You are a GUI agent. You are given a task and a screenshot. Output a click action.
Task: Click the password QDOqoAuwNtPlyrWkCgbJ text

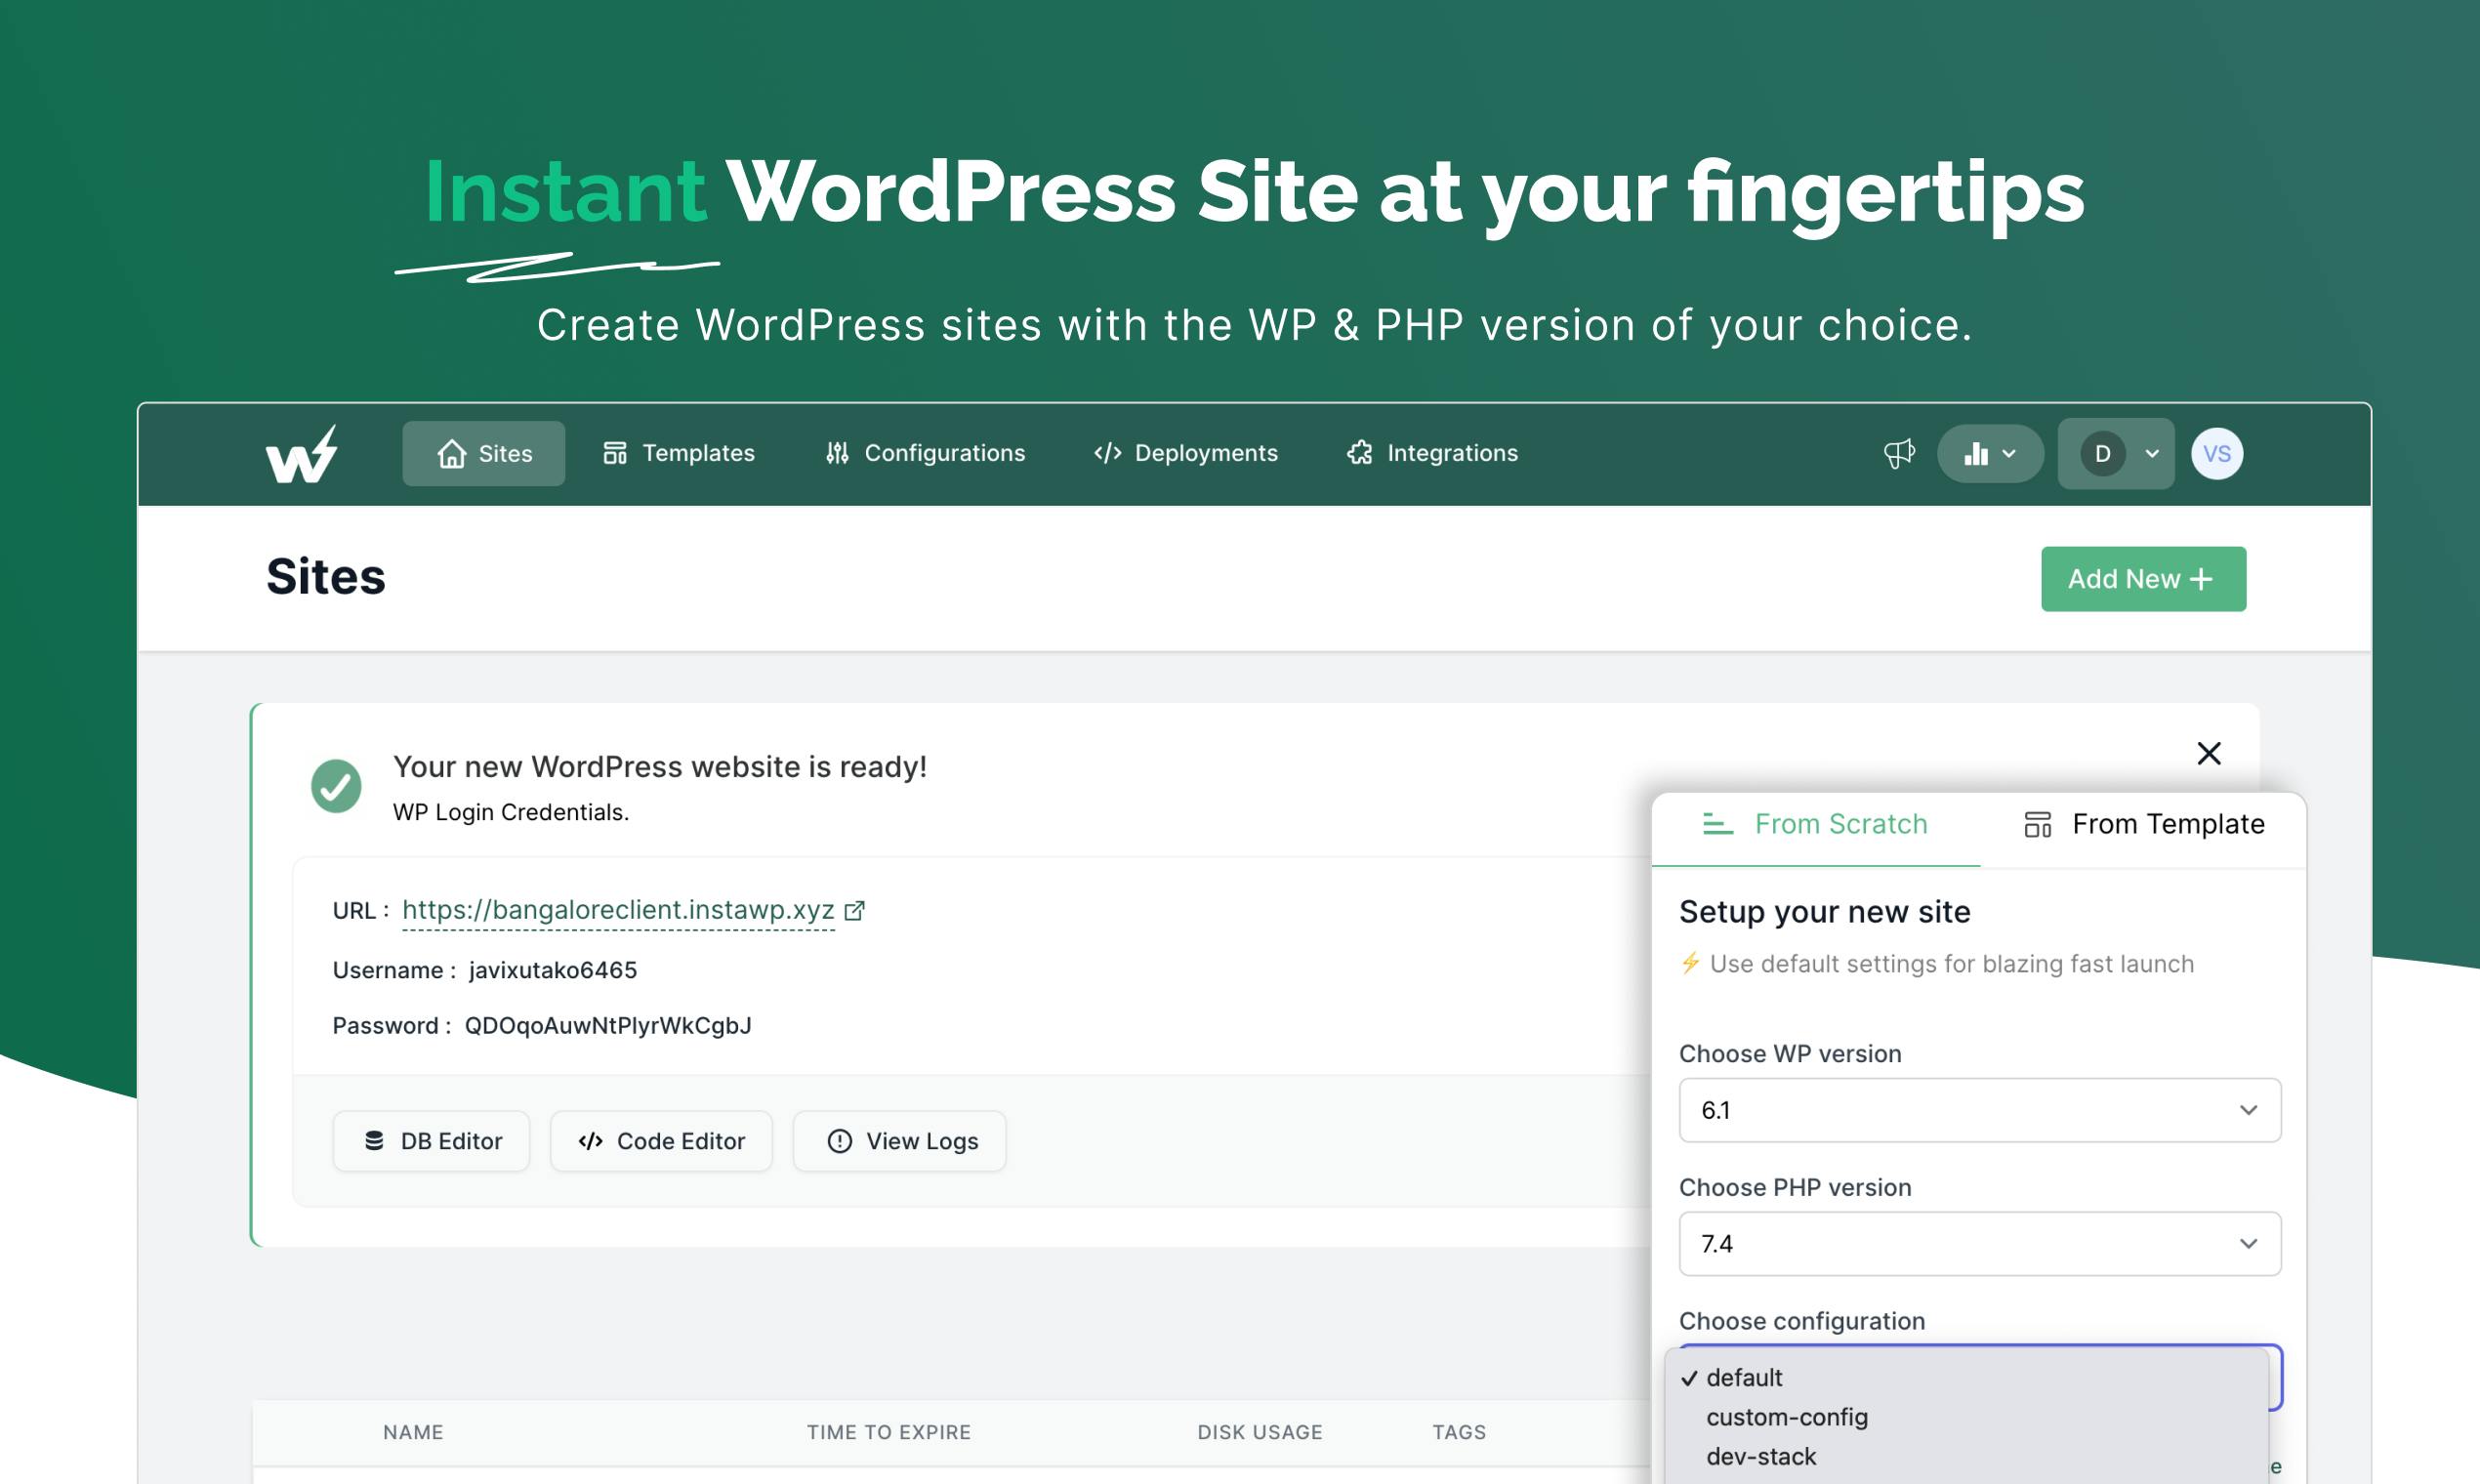pyautogui.click(x=608, y=1027)
